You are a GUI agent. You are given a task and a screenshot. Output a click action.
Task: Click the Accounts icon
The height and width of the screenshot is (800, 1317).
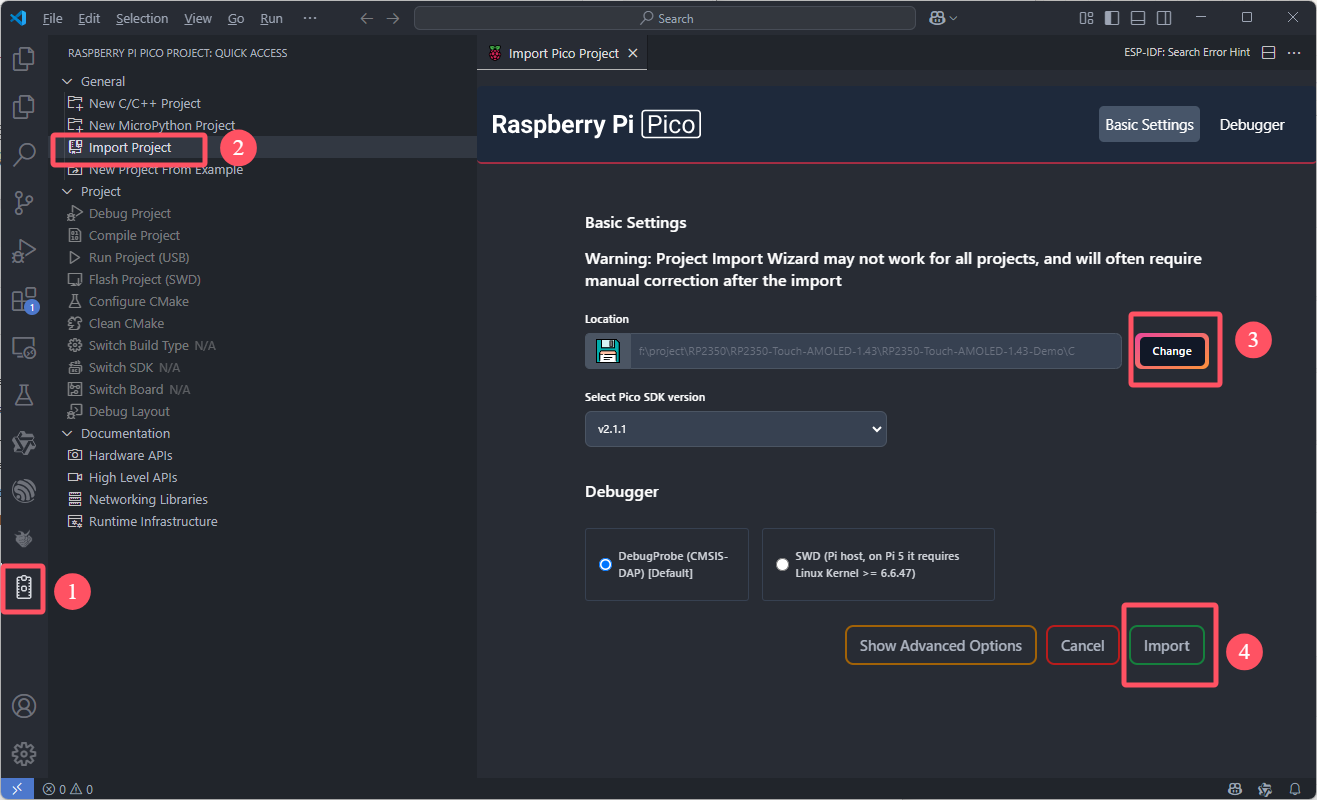pyautogui.click(x=24, y=705)
